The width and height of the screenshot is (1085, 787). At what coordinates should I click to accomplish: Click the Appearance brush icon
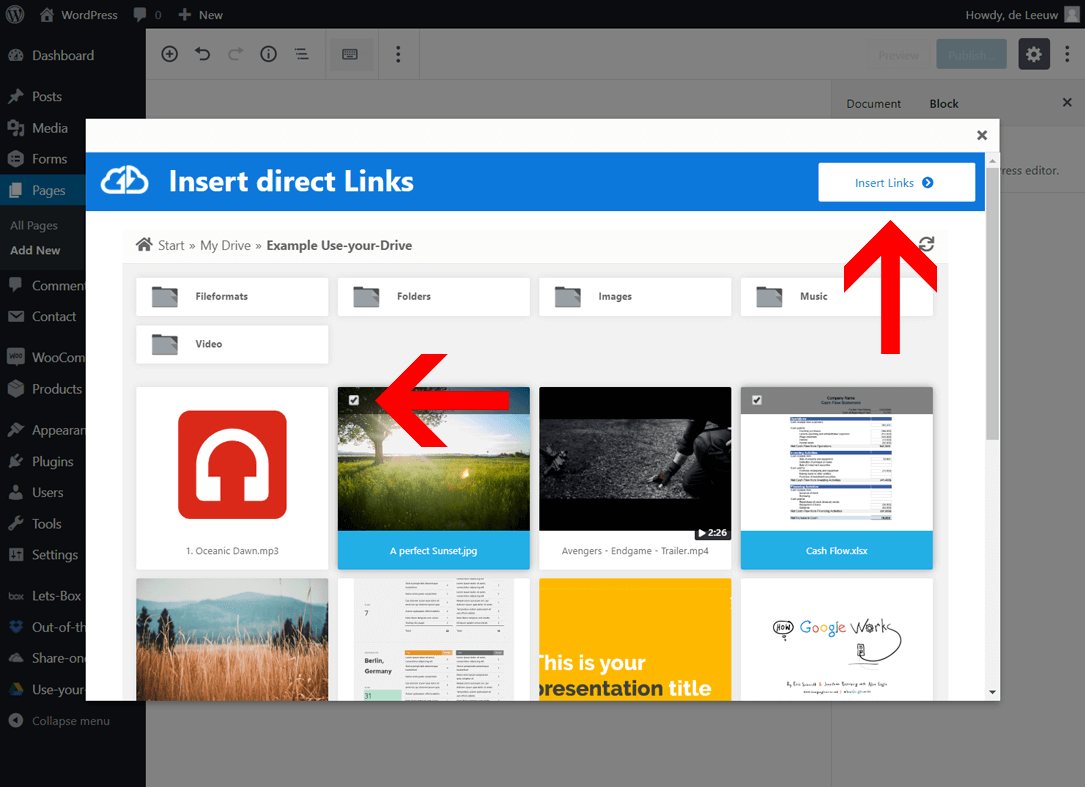(x=15, y=430)
